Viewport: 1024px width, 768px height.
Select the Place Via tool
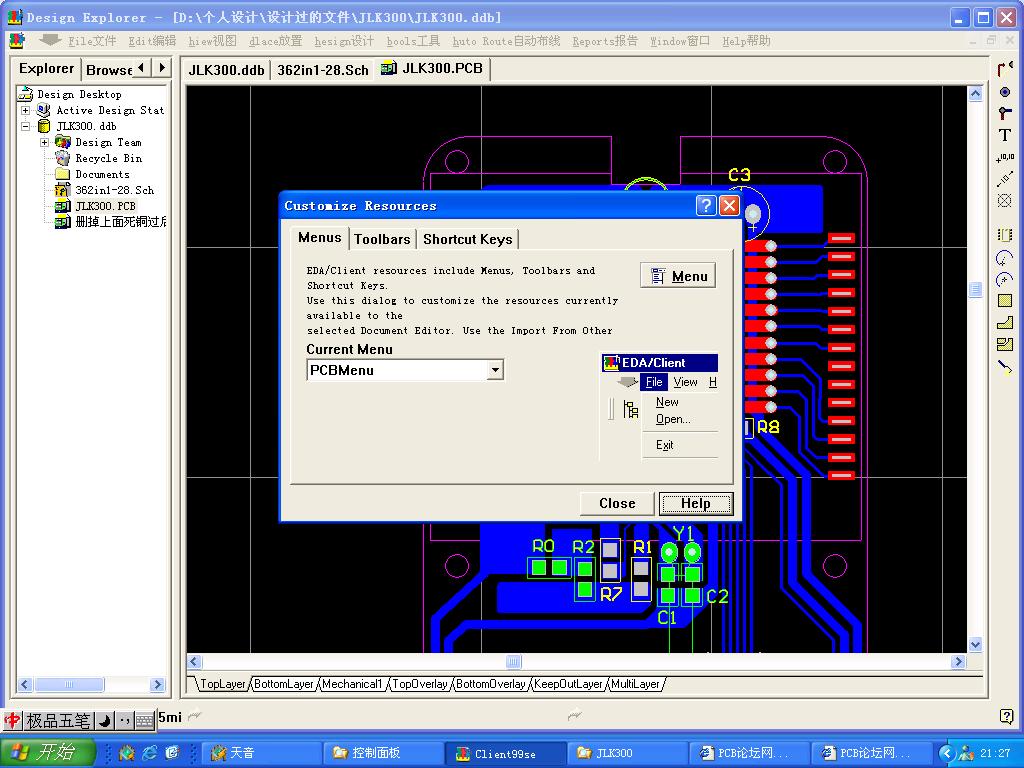[1005, 113]
